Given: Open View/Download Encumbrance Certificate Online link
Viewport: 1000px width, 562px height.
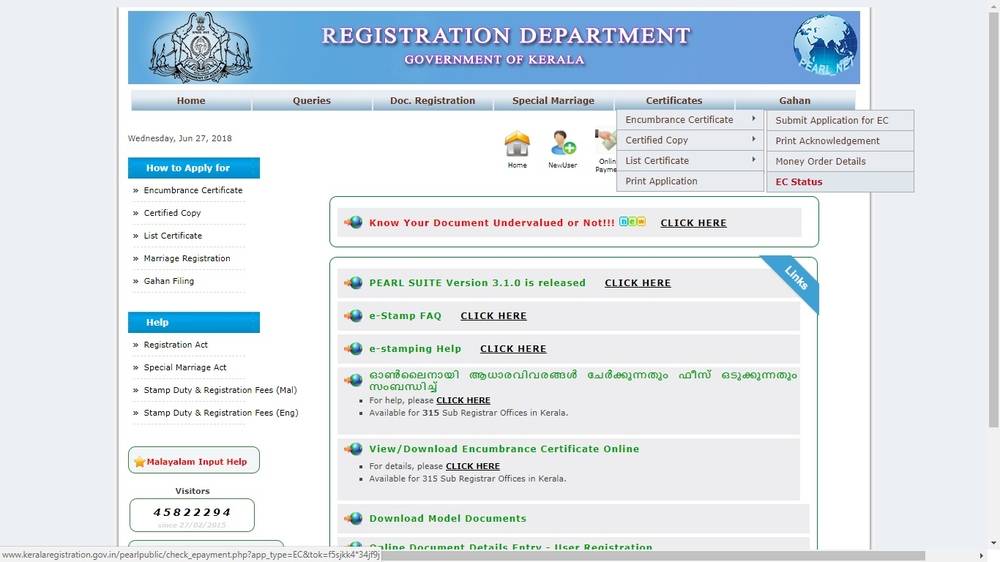Looking at the screenshot, I should 504,449.
